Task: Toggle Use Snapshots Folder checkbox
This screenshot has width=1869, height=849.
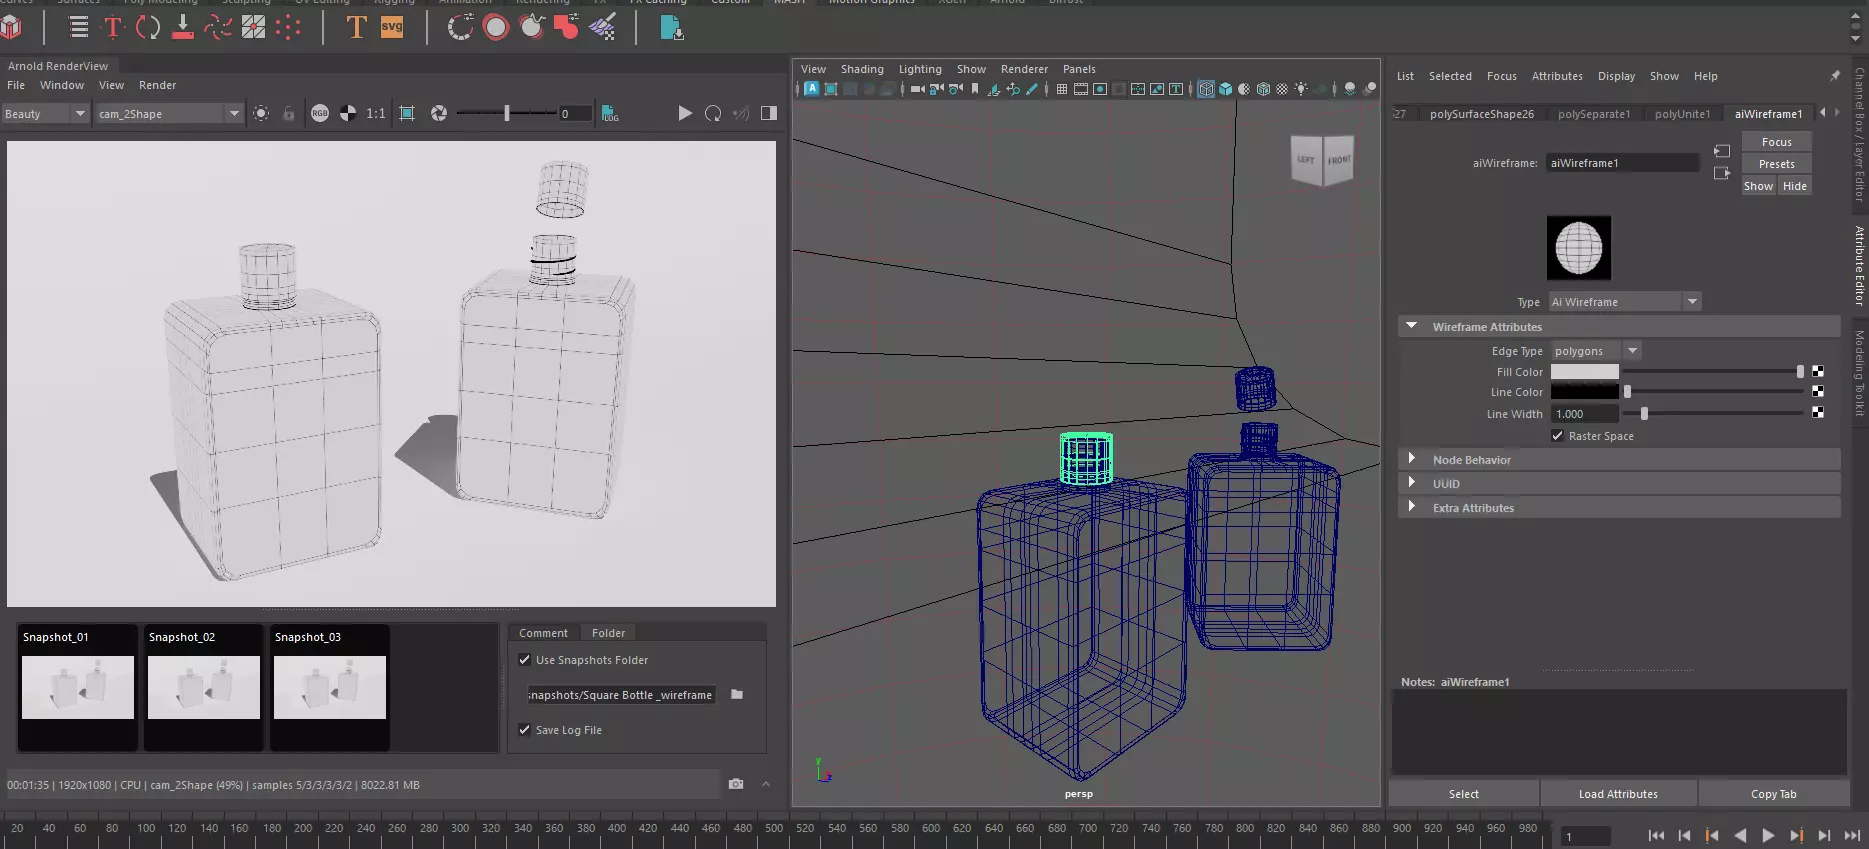Action: tap(524, 660)
